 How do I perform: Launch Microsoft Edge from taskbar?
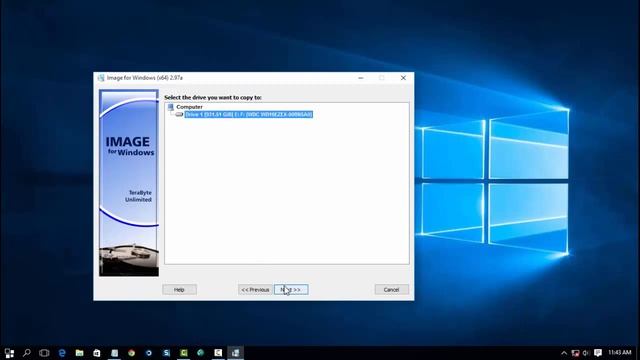point(62,353)
